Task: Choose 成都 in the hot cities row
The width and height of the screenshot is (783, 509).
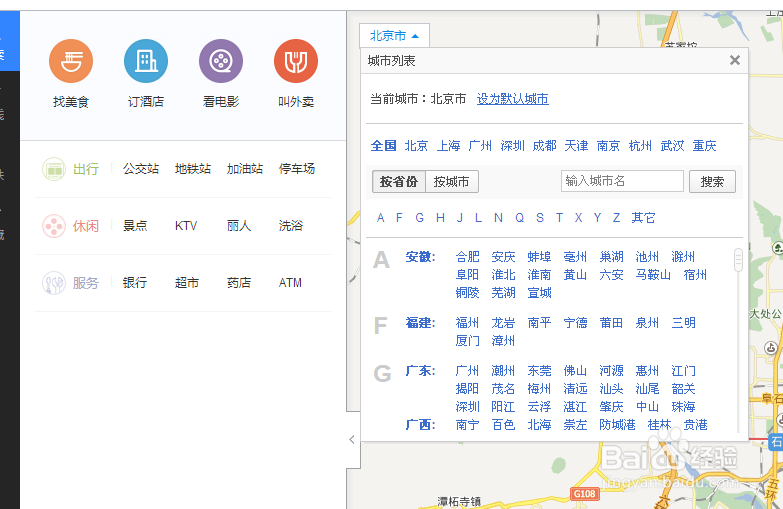Action: pyautogui.click(x=544, y=146)
